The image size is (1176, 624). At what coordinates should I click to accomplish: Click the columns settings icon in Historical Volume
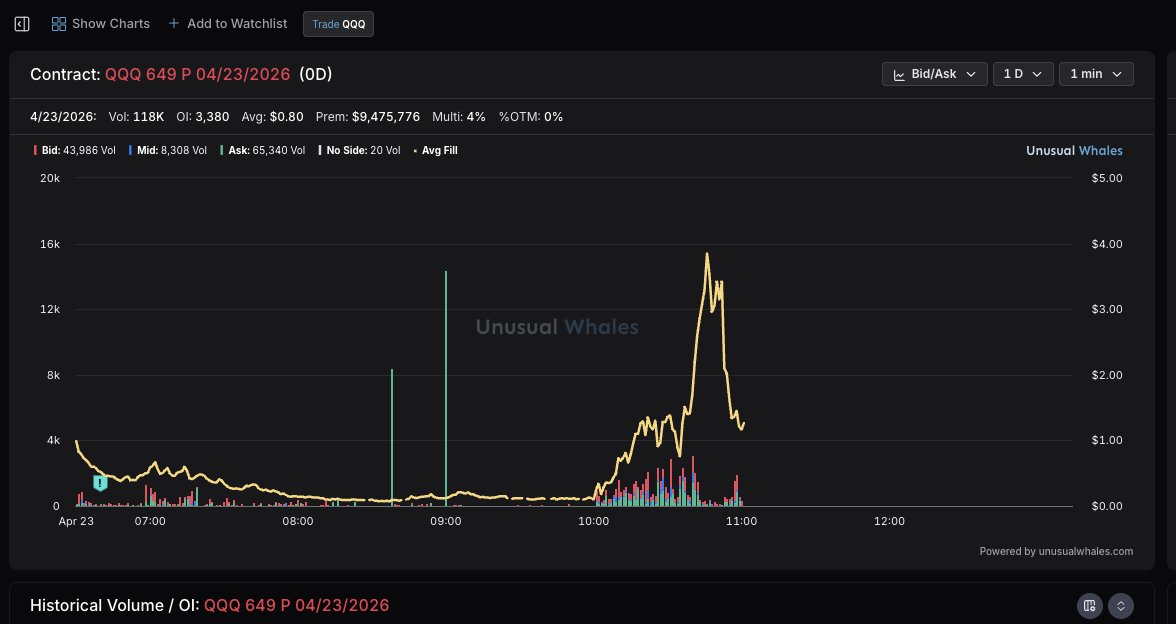coord(1090,605)
